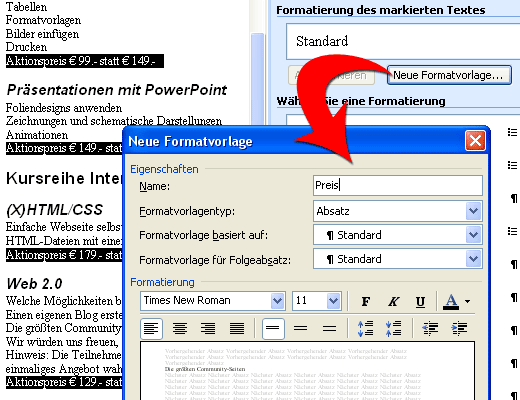Image resolution: width=520 pixels, height=400 pixels.
Task: Open font color dropdown arrow
Action: pos(467,301)
